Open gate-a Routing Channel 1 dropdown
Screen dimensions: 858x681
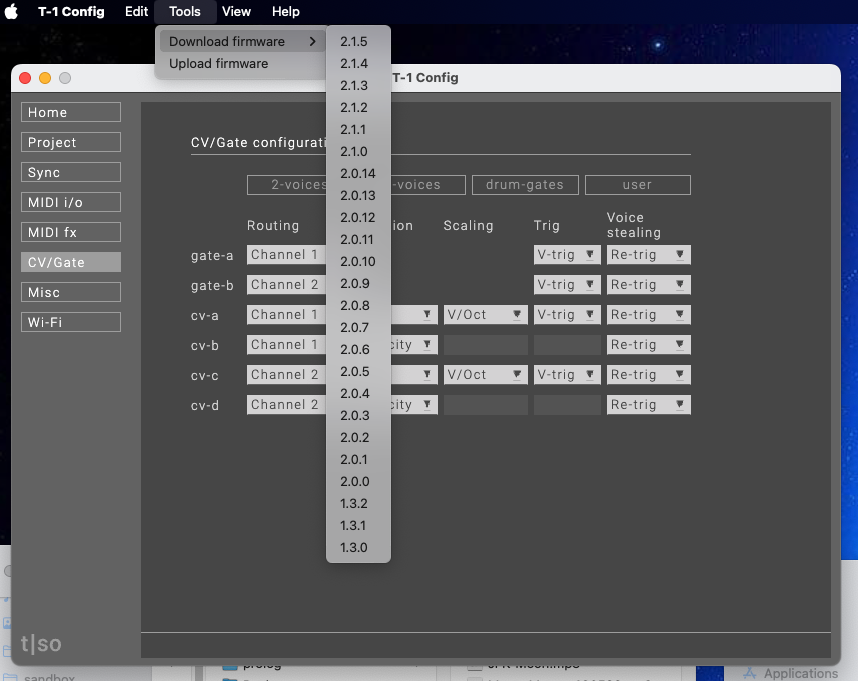coord(287,255)
